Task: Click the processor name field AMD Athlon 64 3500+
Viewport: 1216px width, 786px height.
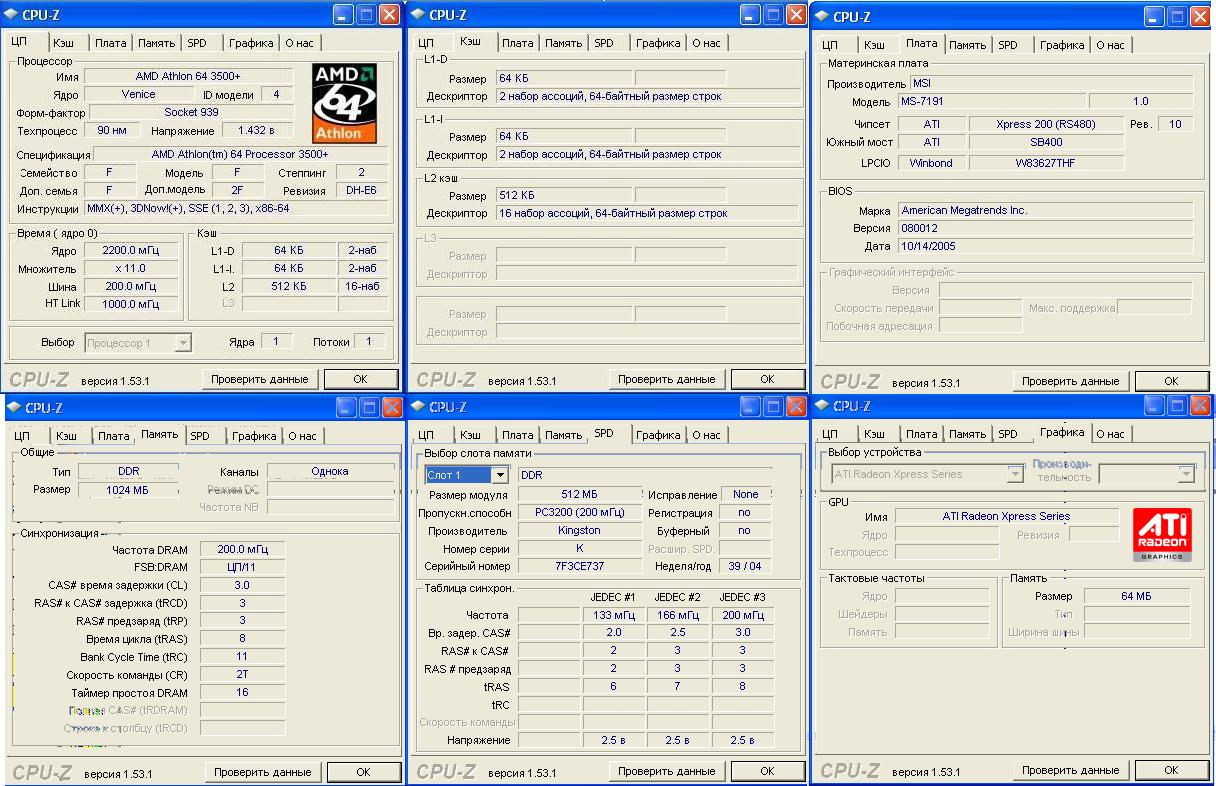Action: coord(188,76)
